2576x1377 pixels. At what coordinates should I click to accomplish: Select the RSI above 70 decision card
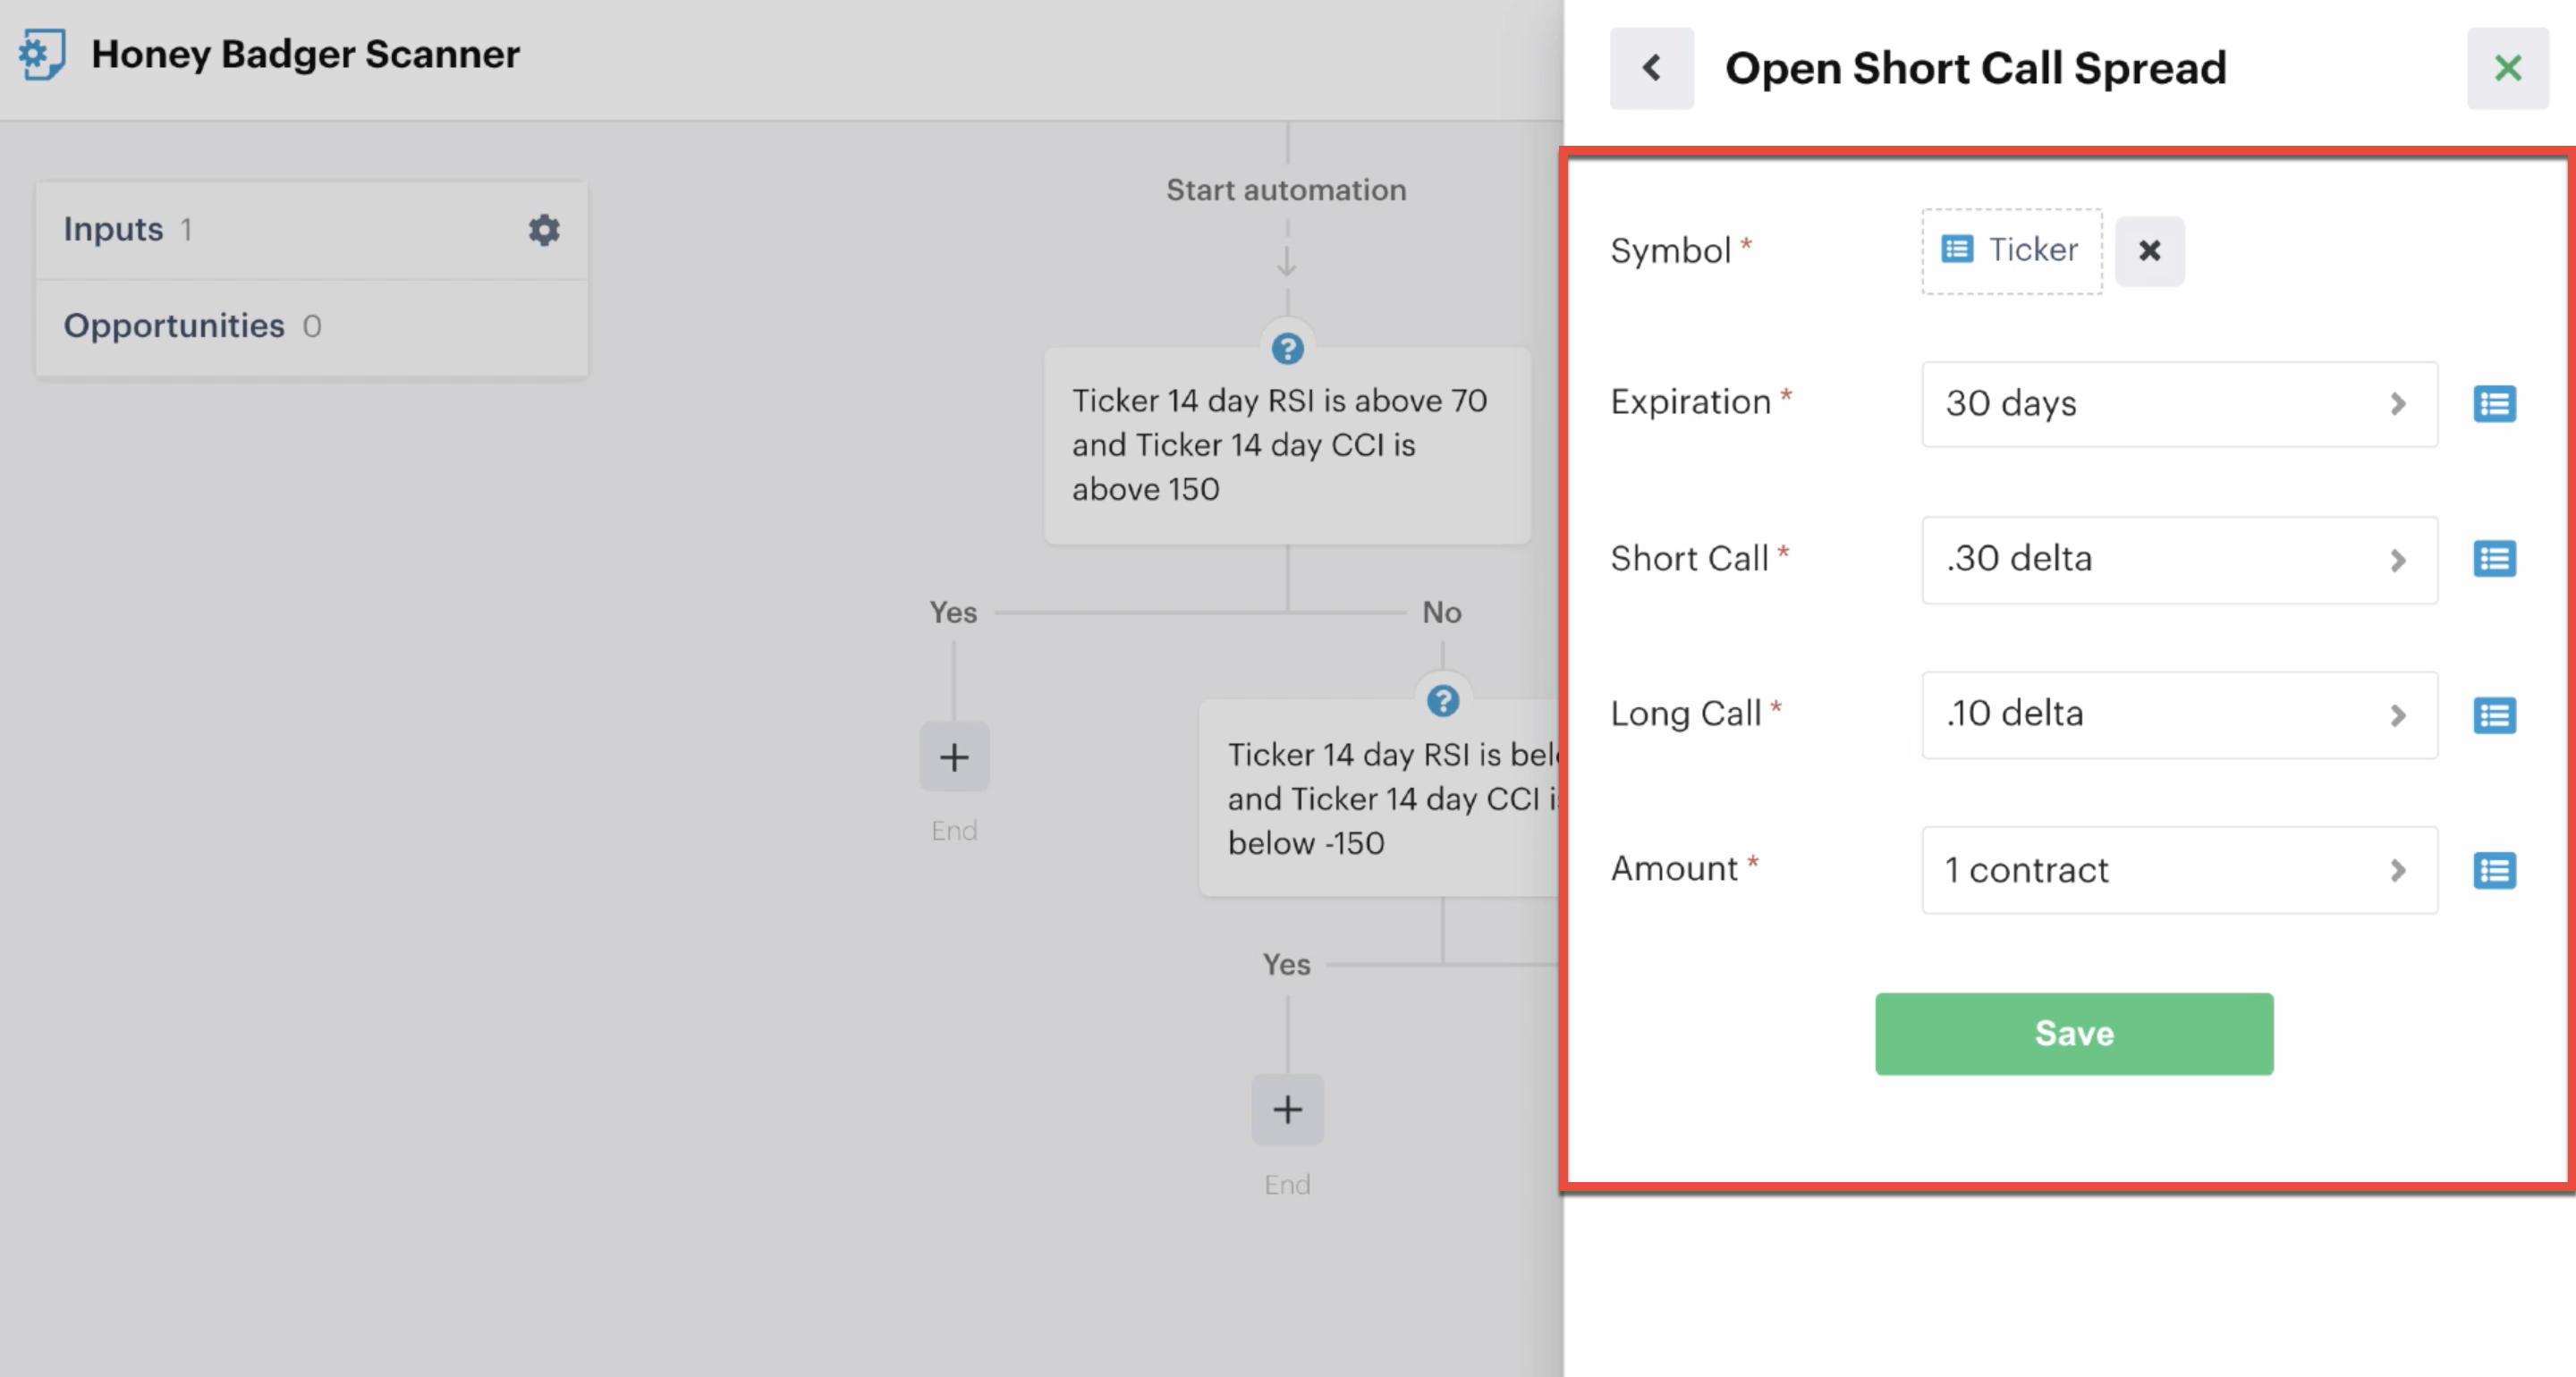click(1287, 445)
